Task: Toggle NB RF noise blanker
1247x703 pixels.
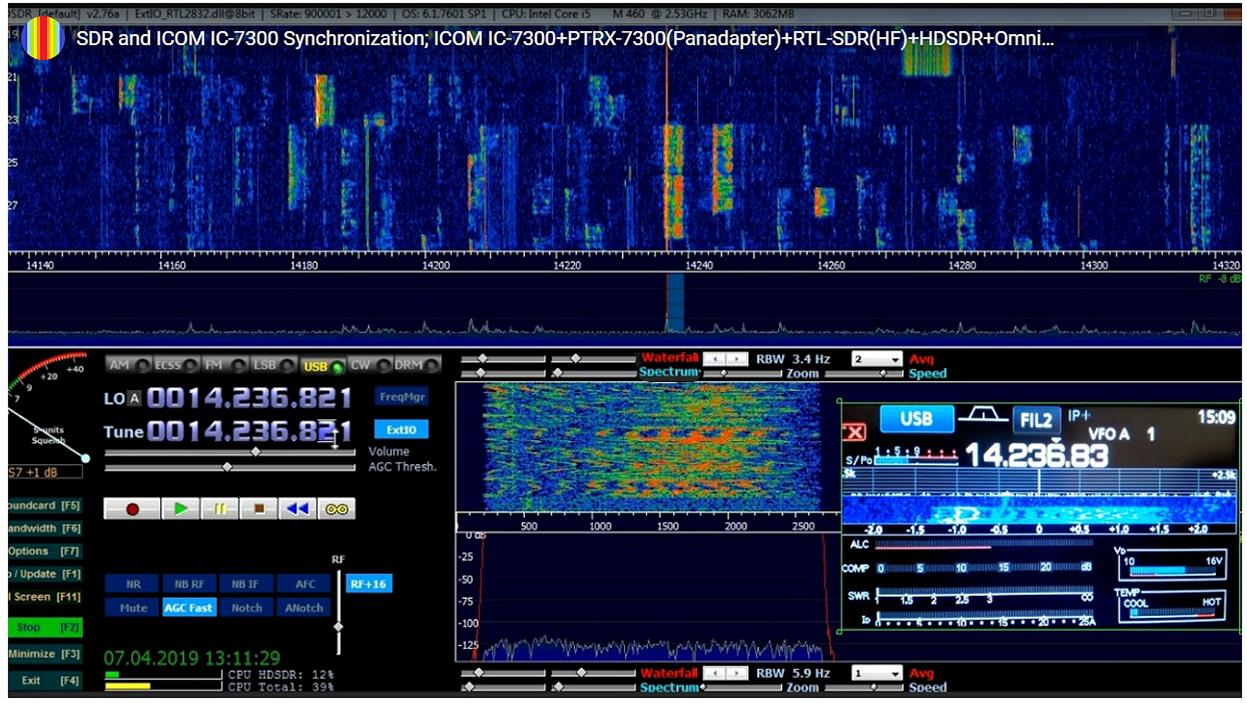Action: 189,584
